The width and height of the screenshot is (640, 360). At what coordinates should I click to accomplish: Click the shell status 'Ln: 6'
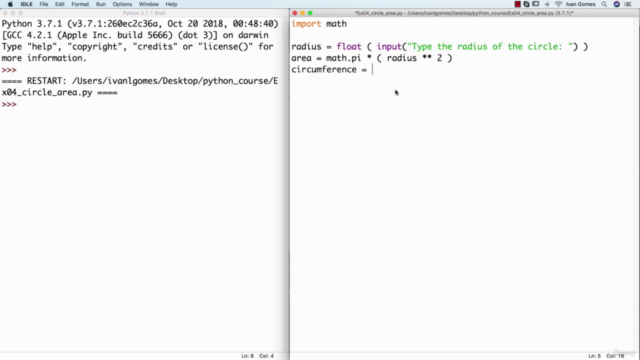click(247, 356)
